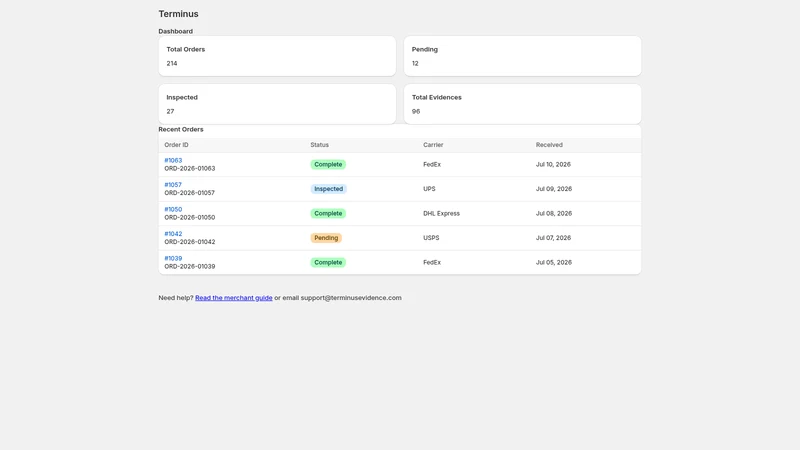Click the Pending status badge for order #1042
The image size is (800, 450).
[326, 238]
